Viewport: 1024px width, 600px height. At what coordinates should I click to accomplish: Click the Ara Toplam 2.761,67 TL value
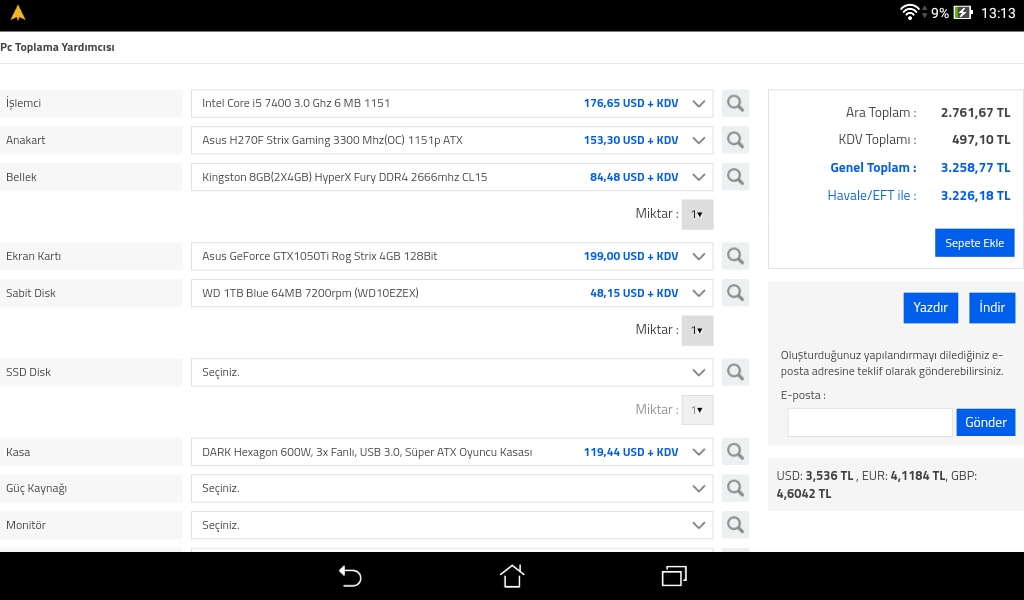975,113
